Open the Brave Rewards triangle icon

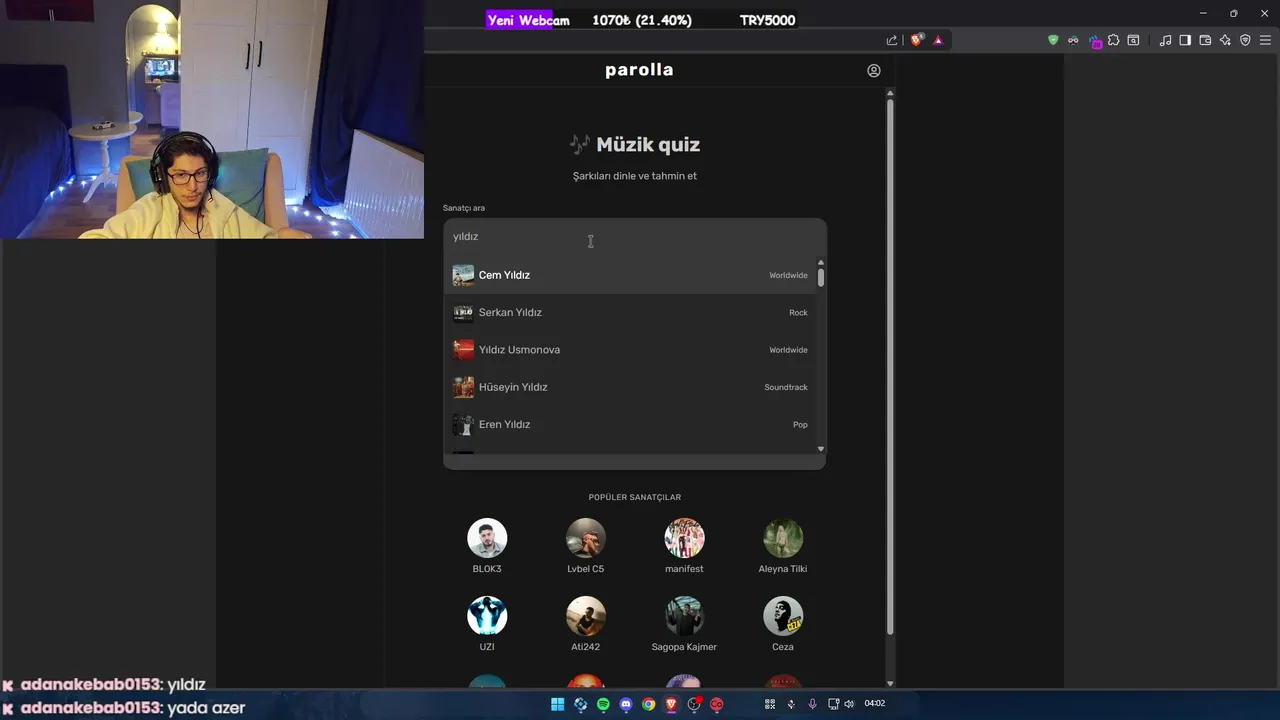pyautogui.click(x=938, y=40)
